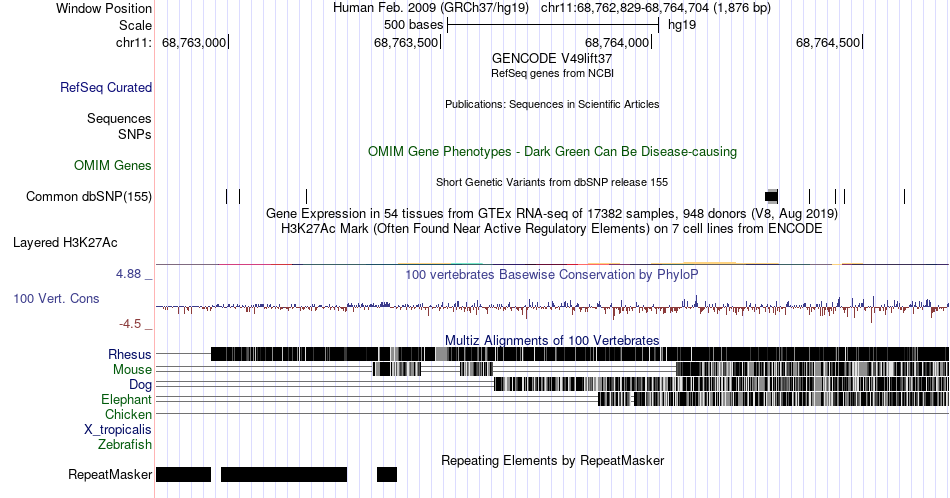Click the small rightmost RepeatMasker block
The height and width of the screenshot is (498, 950).
pos(387,474)
